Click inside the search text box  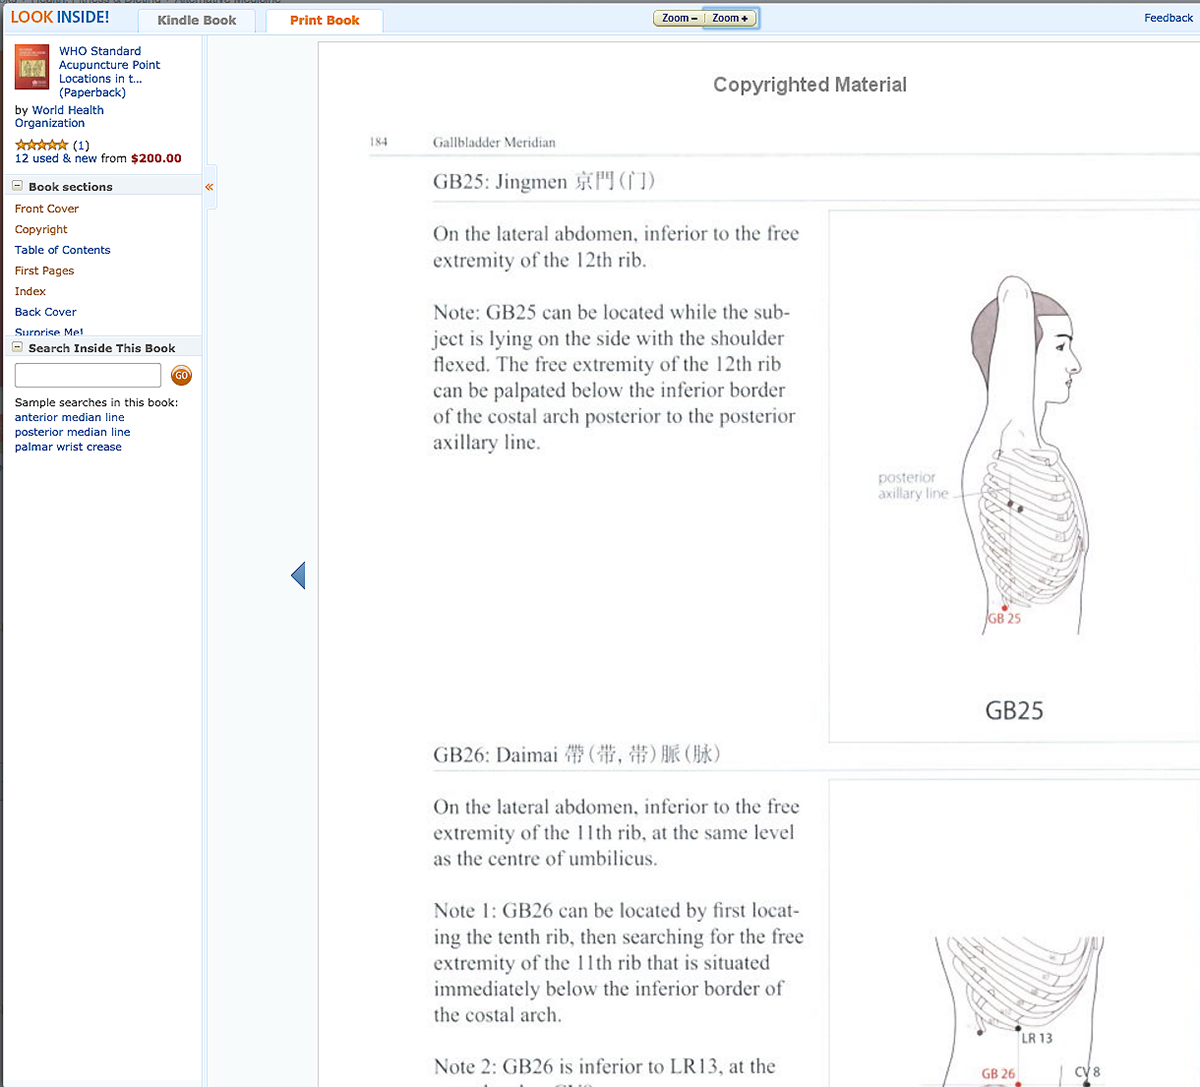[x=87, y=375]
